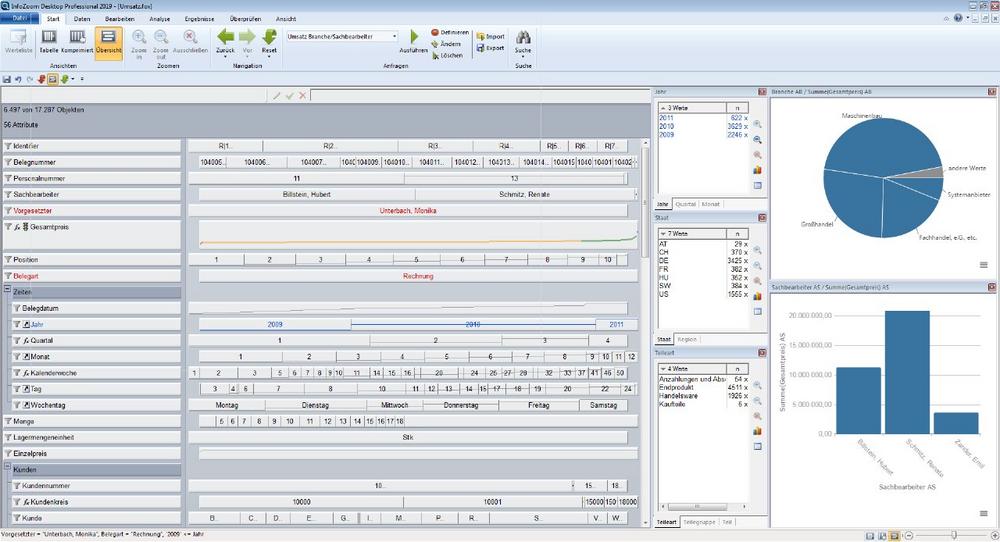Screen dimensions: 1000x542
Task: Collapse the Zeiten attribute group
Action: (x=8, y=290)
